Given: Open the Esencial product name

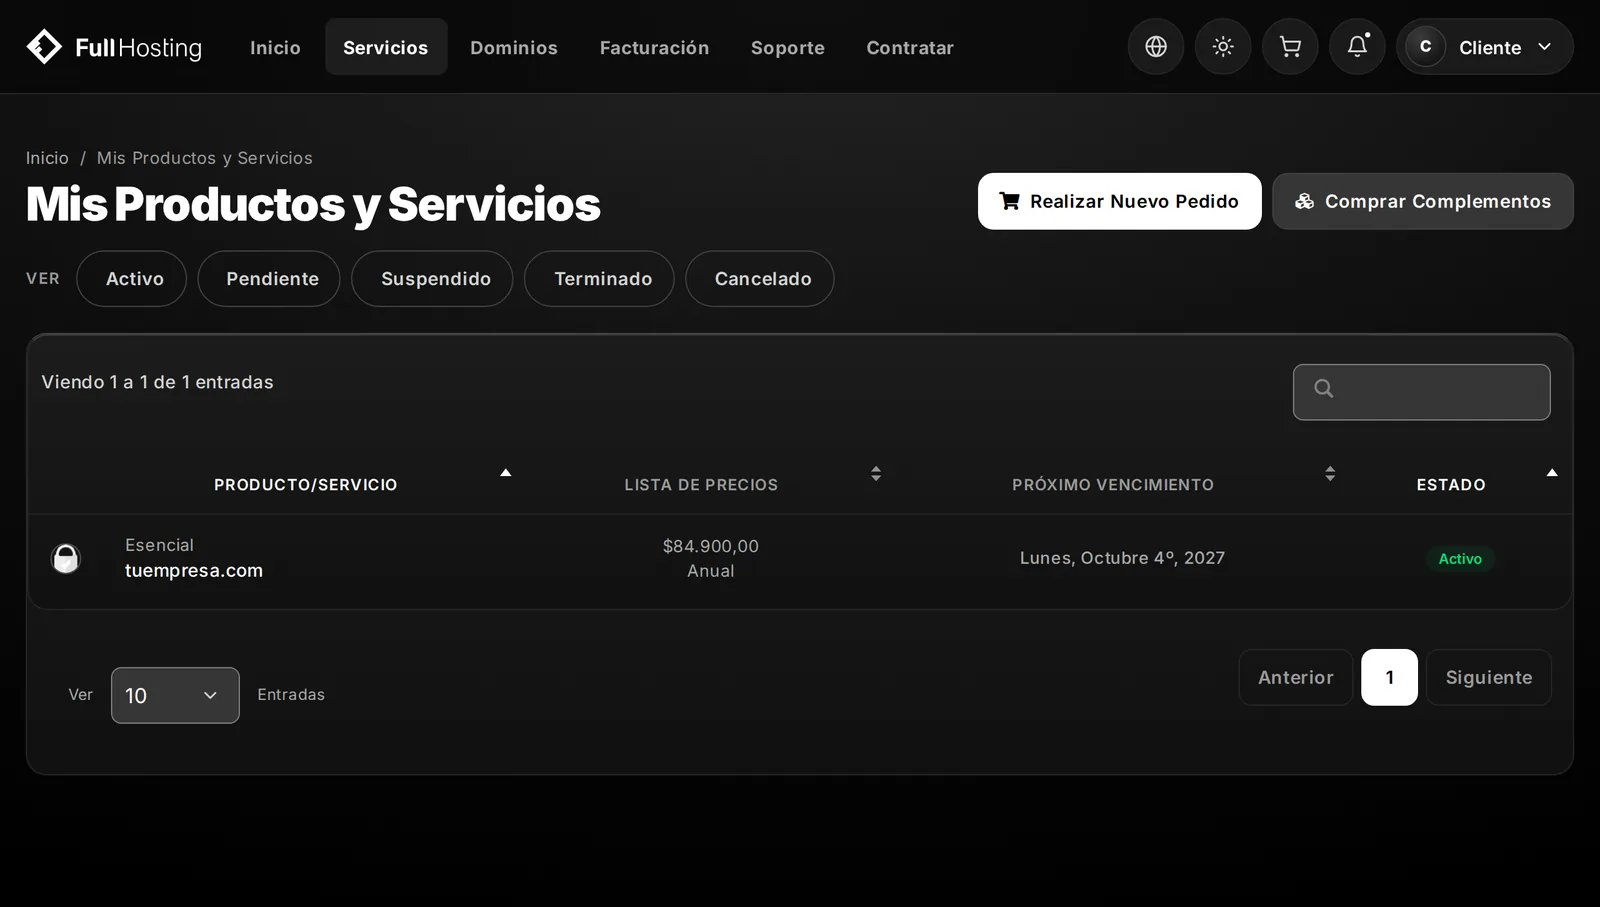Looking at the screenshot, I should pyautogui.click(x=159, y=545).
